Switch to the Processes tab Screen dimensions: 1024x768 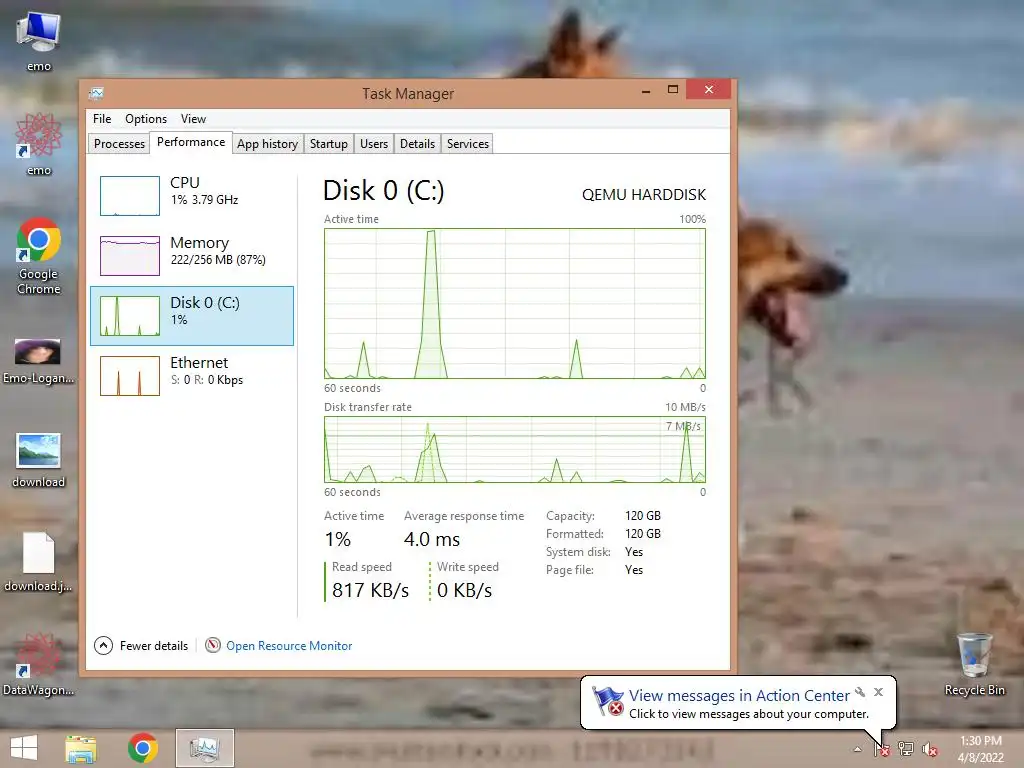119,144
